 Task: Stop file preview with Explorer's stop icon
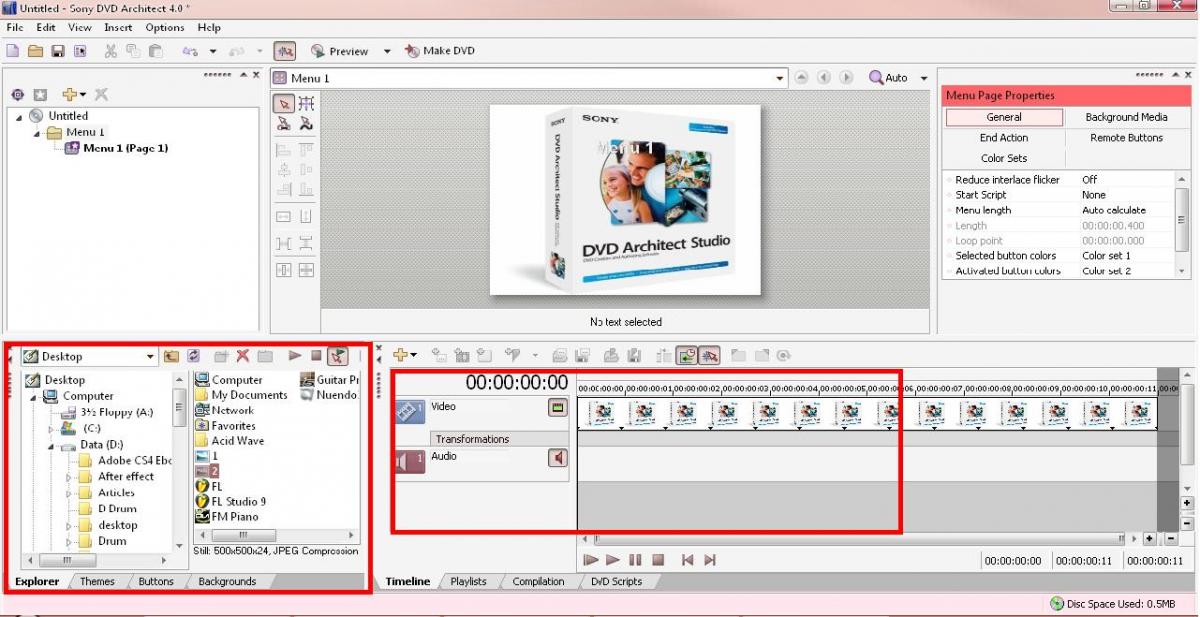[x=316, y=356]
